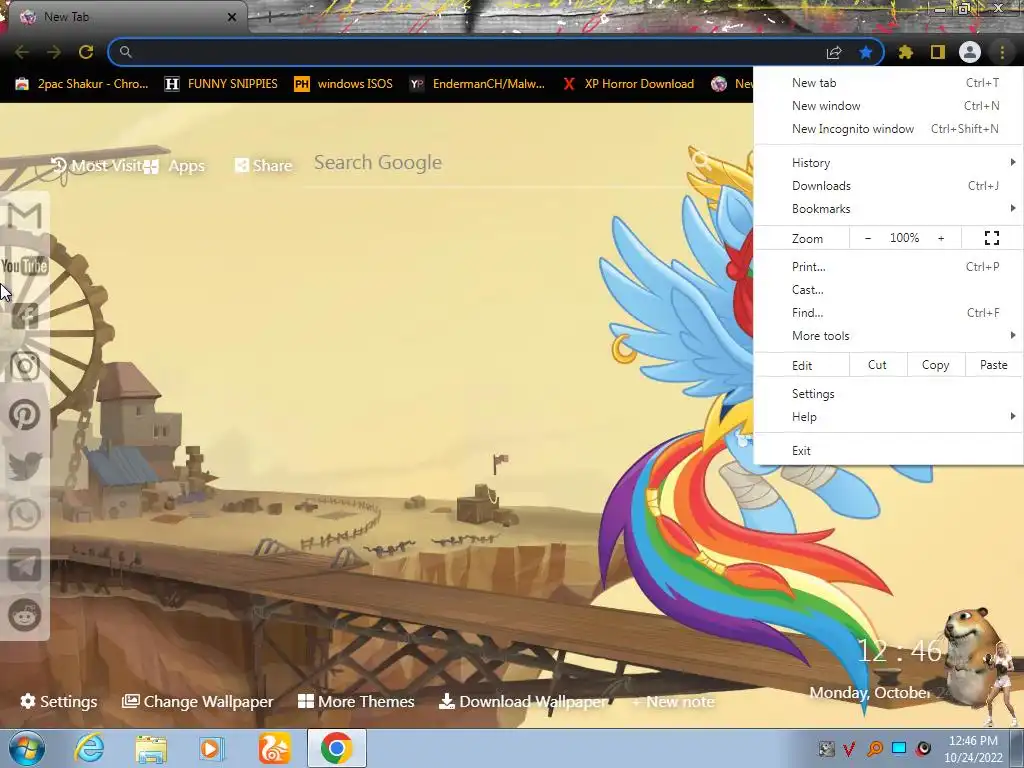Decrease zoom with minus button
Screen dimensions: 1024x768
pos(868,238)
